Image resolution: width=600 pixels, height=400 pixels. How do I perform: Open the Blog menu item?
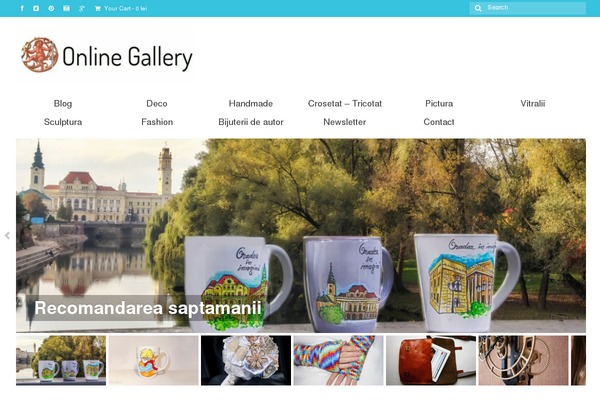[x=63, y=103]
